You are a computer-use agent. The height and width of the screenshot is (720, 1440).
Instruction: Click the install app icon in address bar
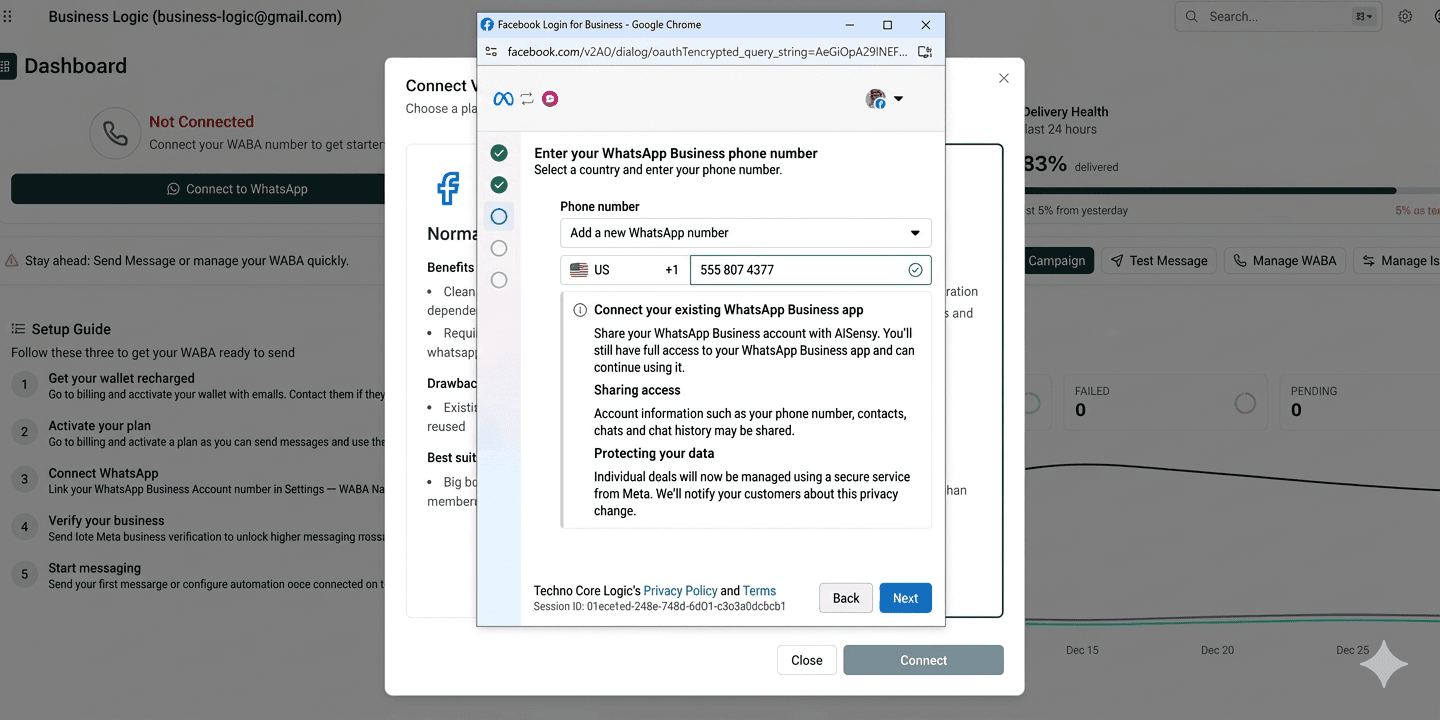925,52
